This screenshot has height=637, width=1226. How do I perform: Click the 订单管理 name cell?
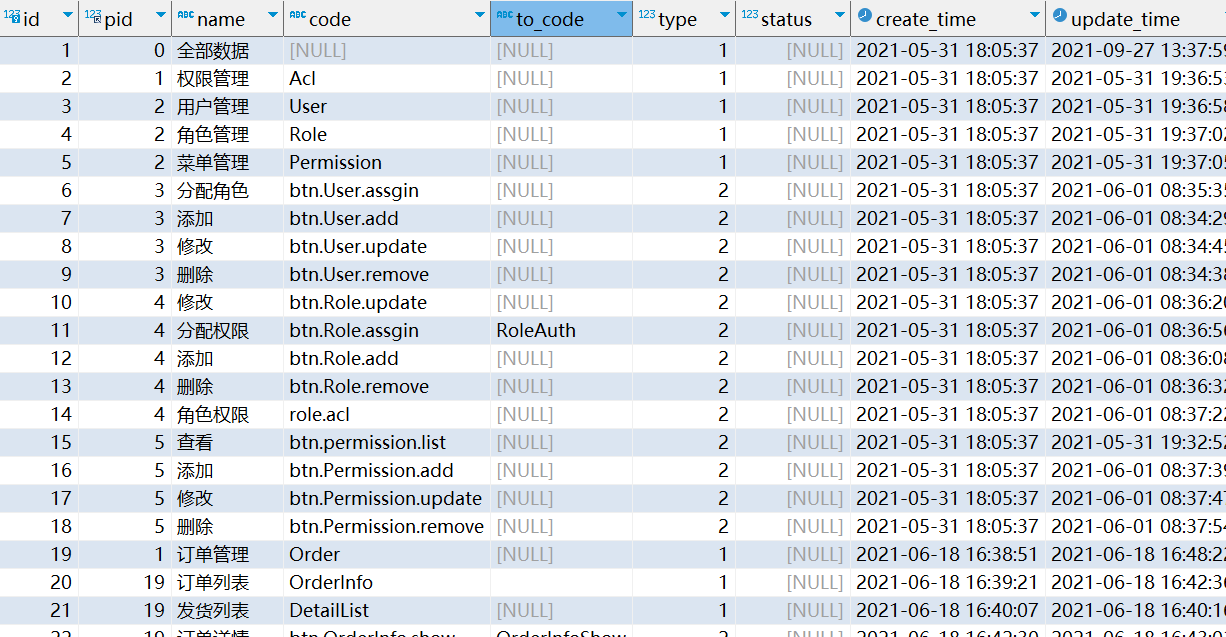[213, 555]
